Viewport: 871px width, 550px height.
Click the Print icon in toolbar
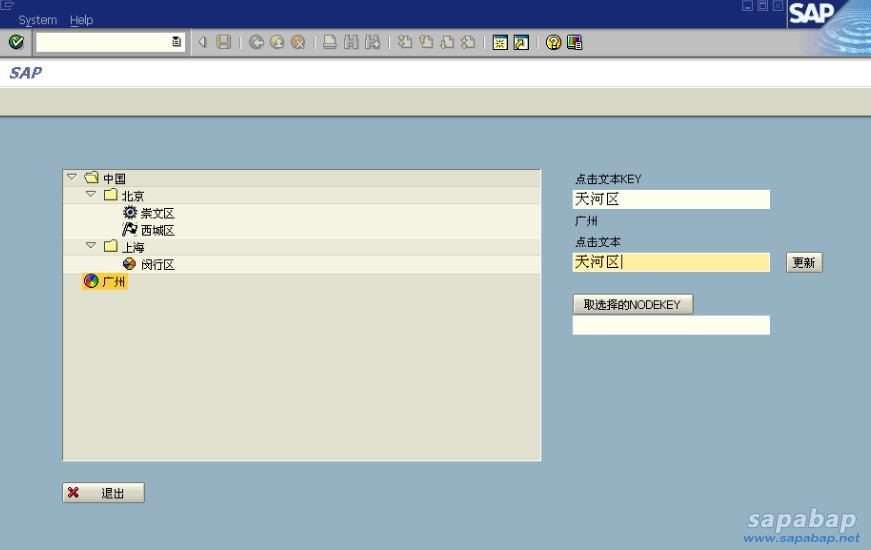pos(330,42)
